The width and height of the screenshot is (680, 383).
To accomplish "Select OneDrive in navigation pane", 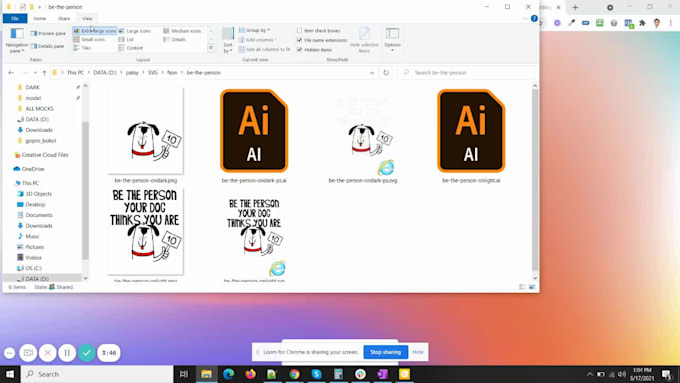I will point(33,169).
